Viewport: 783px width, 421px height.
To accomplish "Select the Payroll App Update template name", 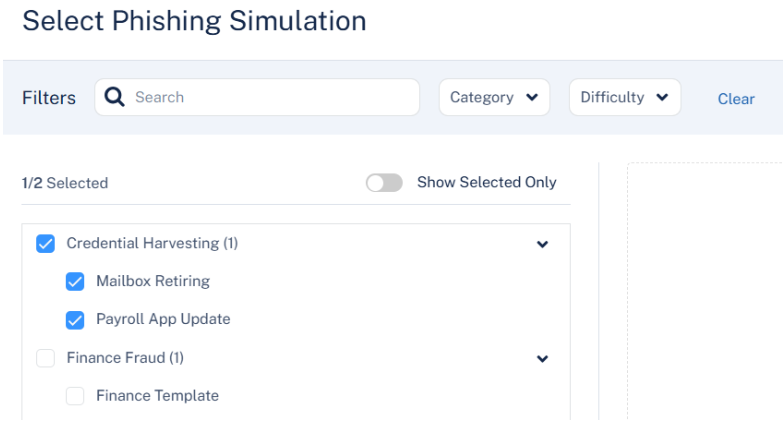I will click(163, 319).
